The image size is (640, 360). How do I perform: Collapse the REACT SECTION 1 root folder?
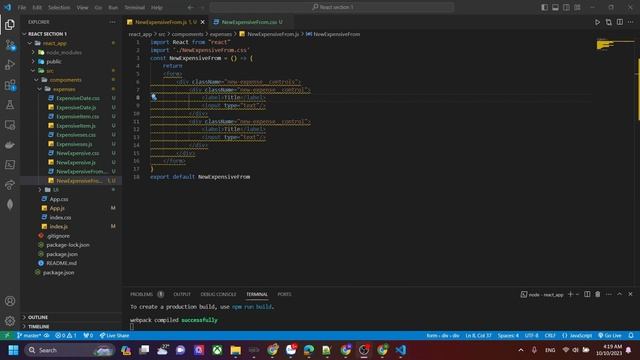[x=24, y=34]
